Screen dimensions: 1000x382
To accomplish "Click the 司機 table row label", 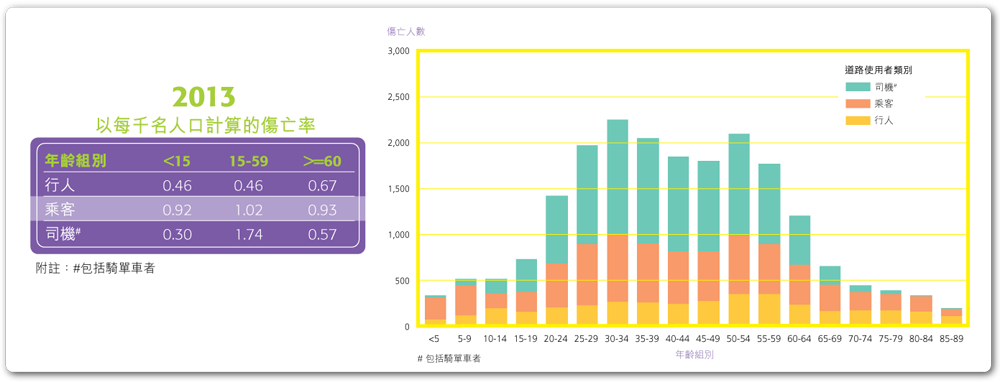I will pyautogui.click(x=62, y=234).
